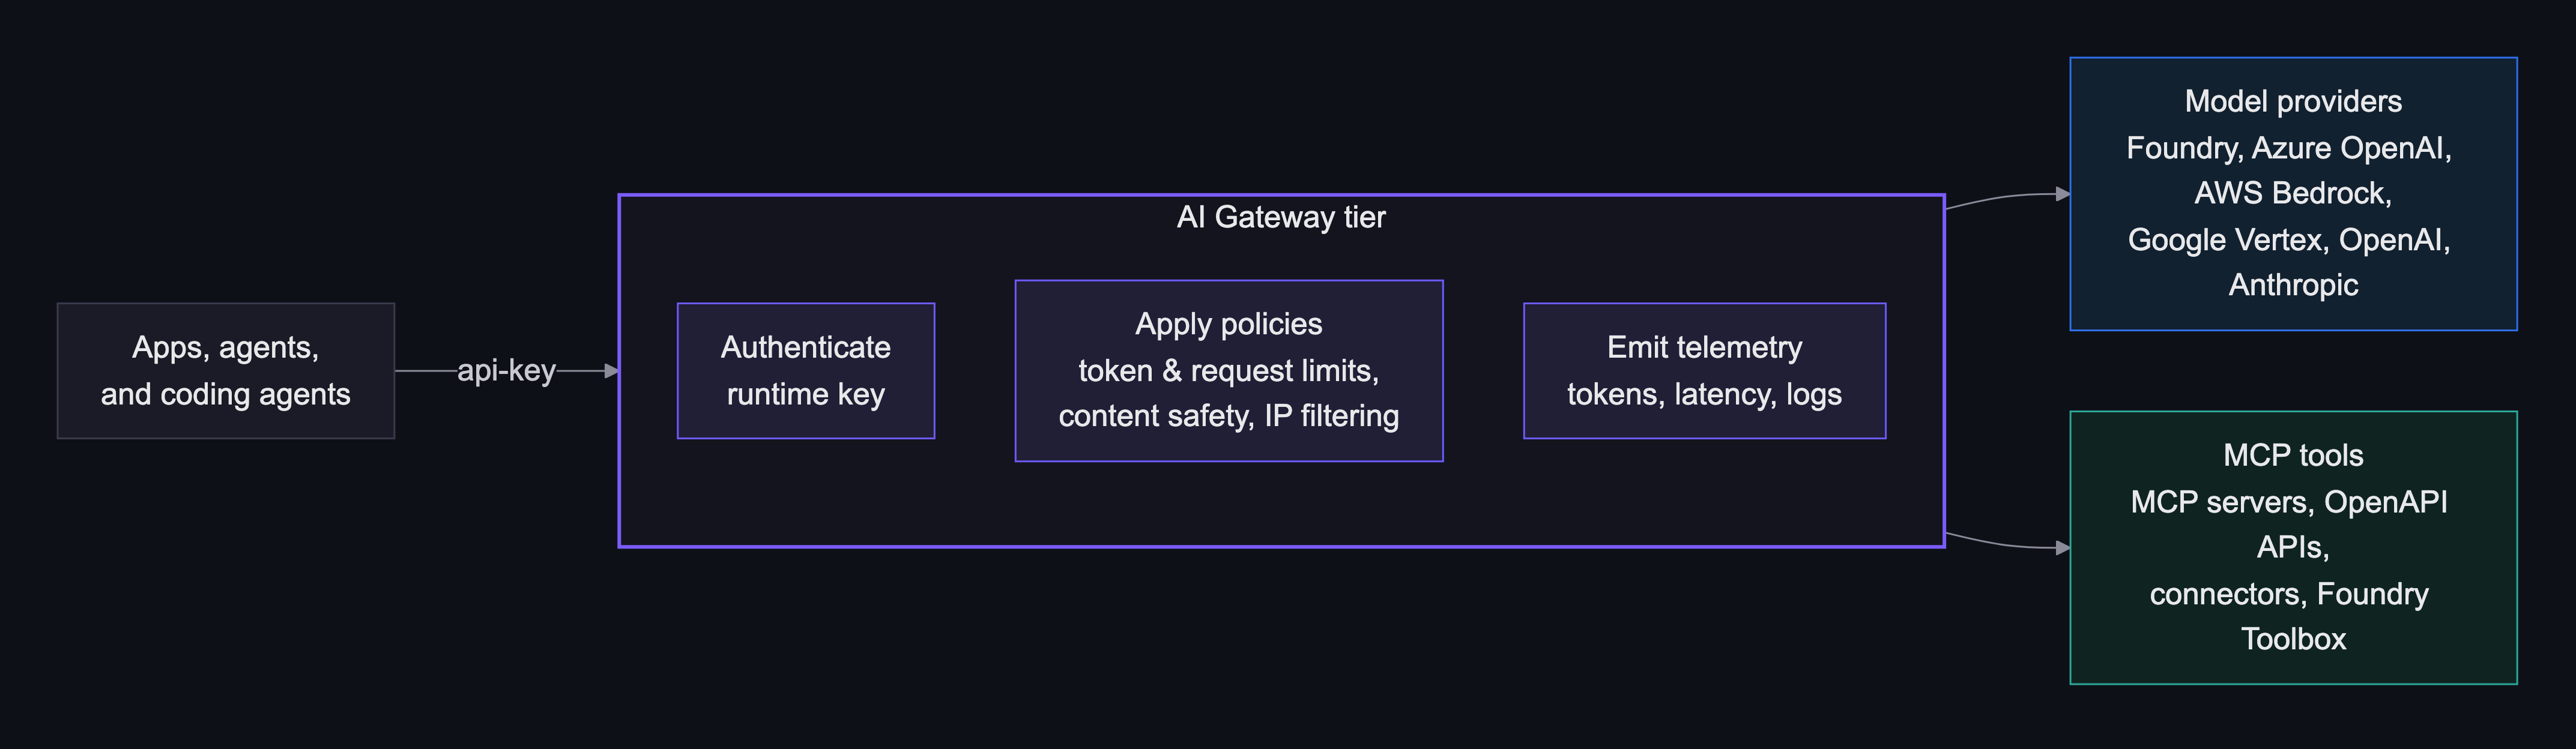2576x749 pixels.
Task: Click the 'Google Vertex, OpenAI' text line
Action: click(x=2289, y=240)
